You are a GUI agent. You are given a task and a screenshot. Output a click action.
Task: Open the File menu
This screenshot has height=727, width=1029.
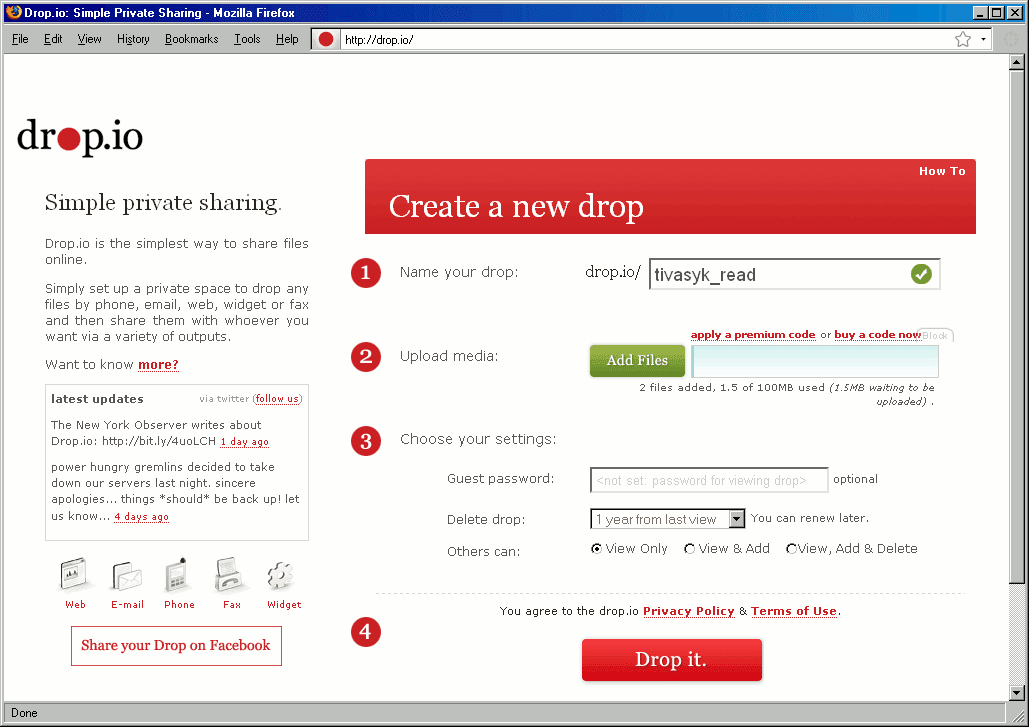[20, 39]
